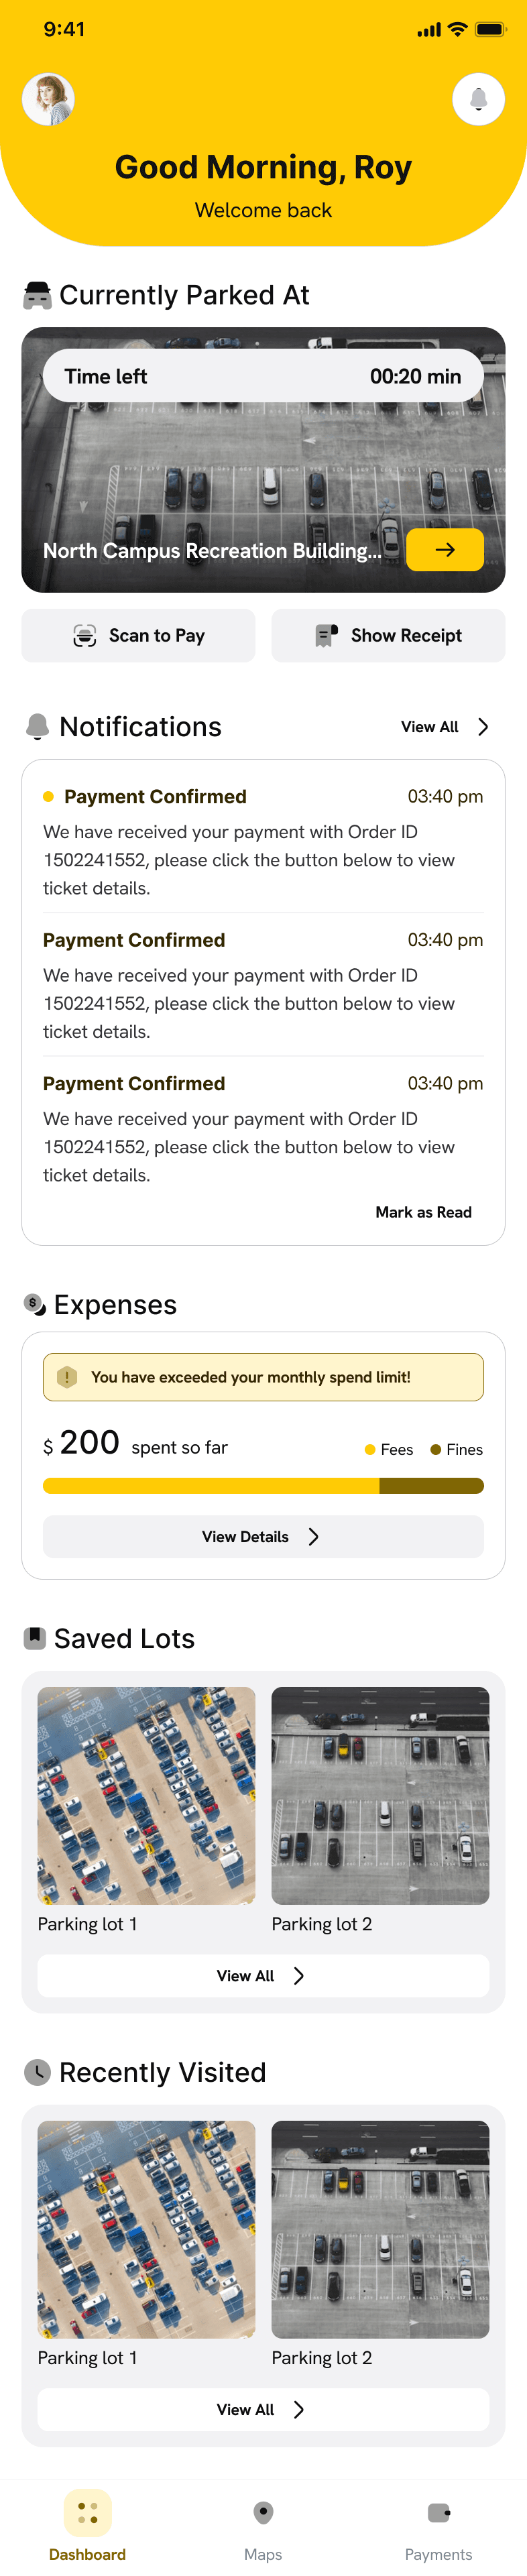This screenshot has width=527, height=2576.
Task: Open View Details in Expenses
Action: pos(263,1537)
